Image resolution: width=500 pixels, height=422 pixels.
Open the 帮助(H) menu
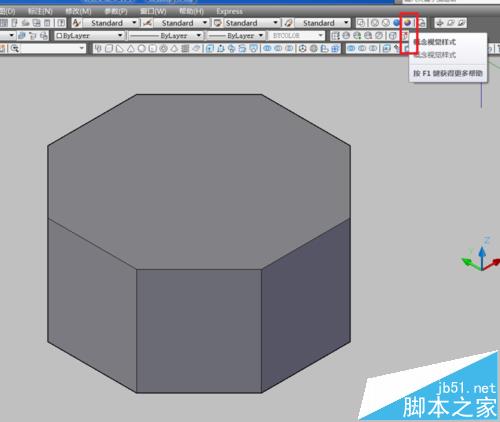coord(191,11)
